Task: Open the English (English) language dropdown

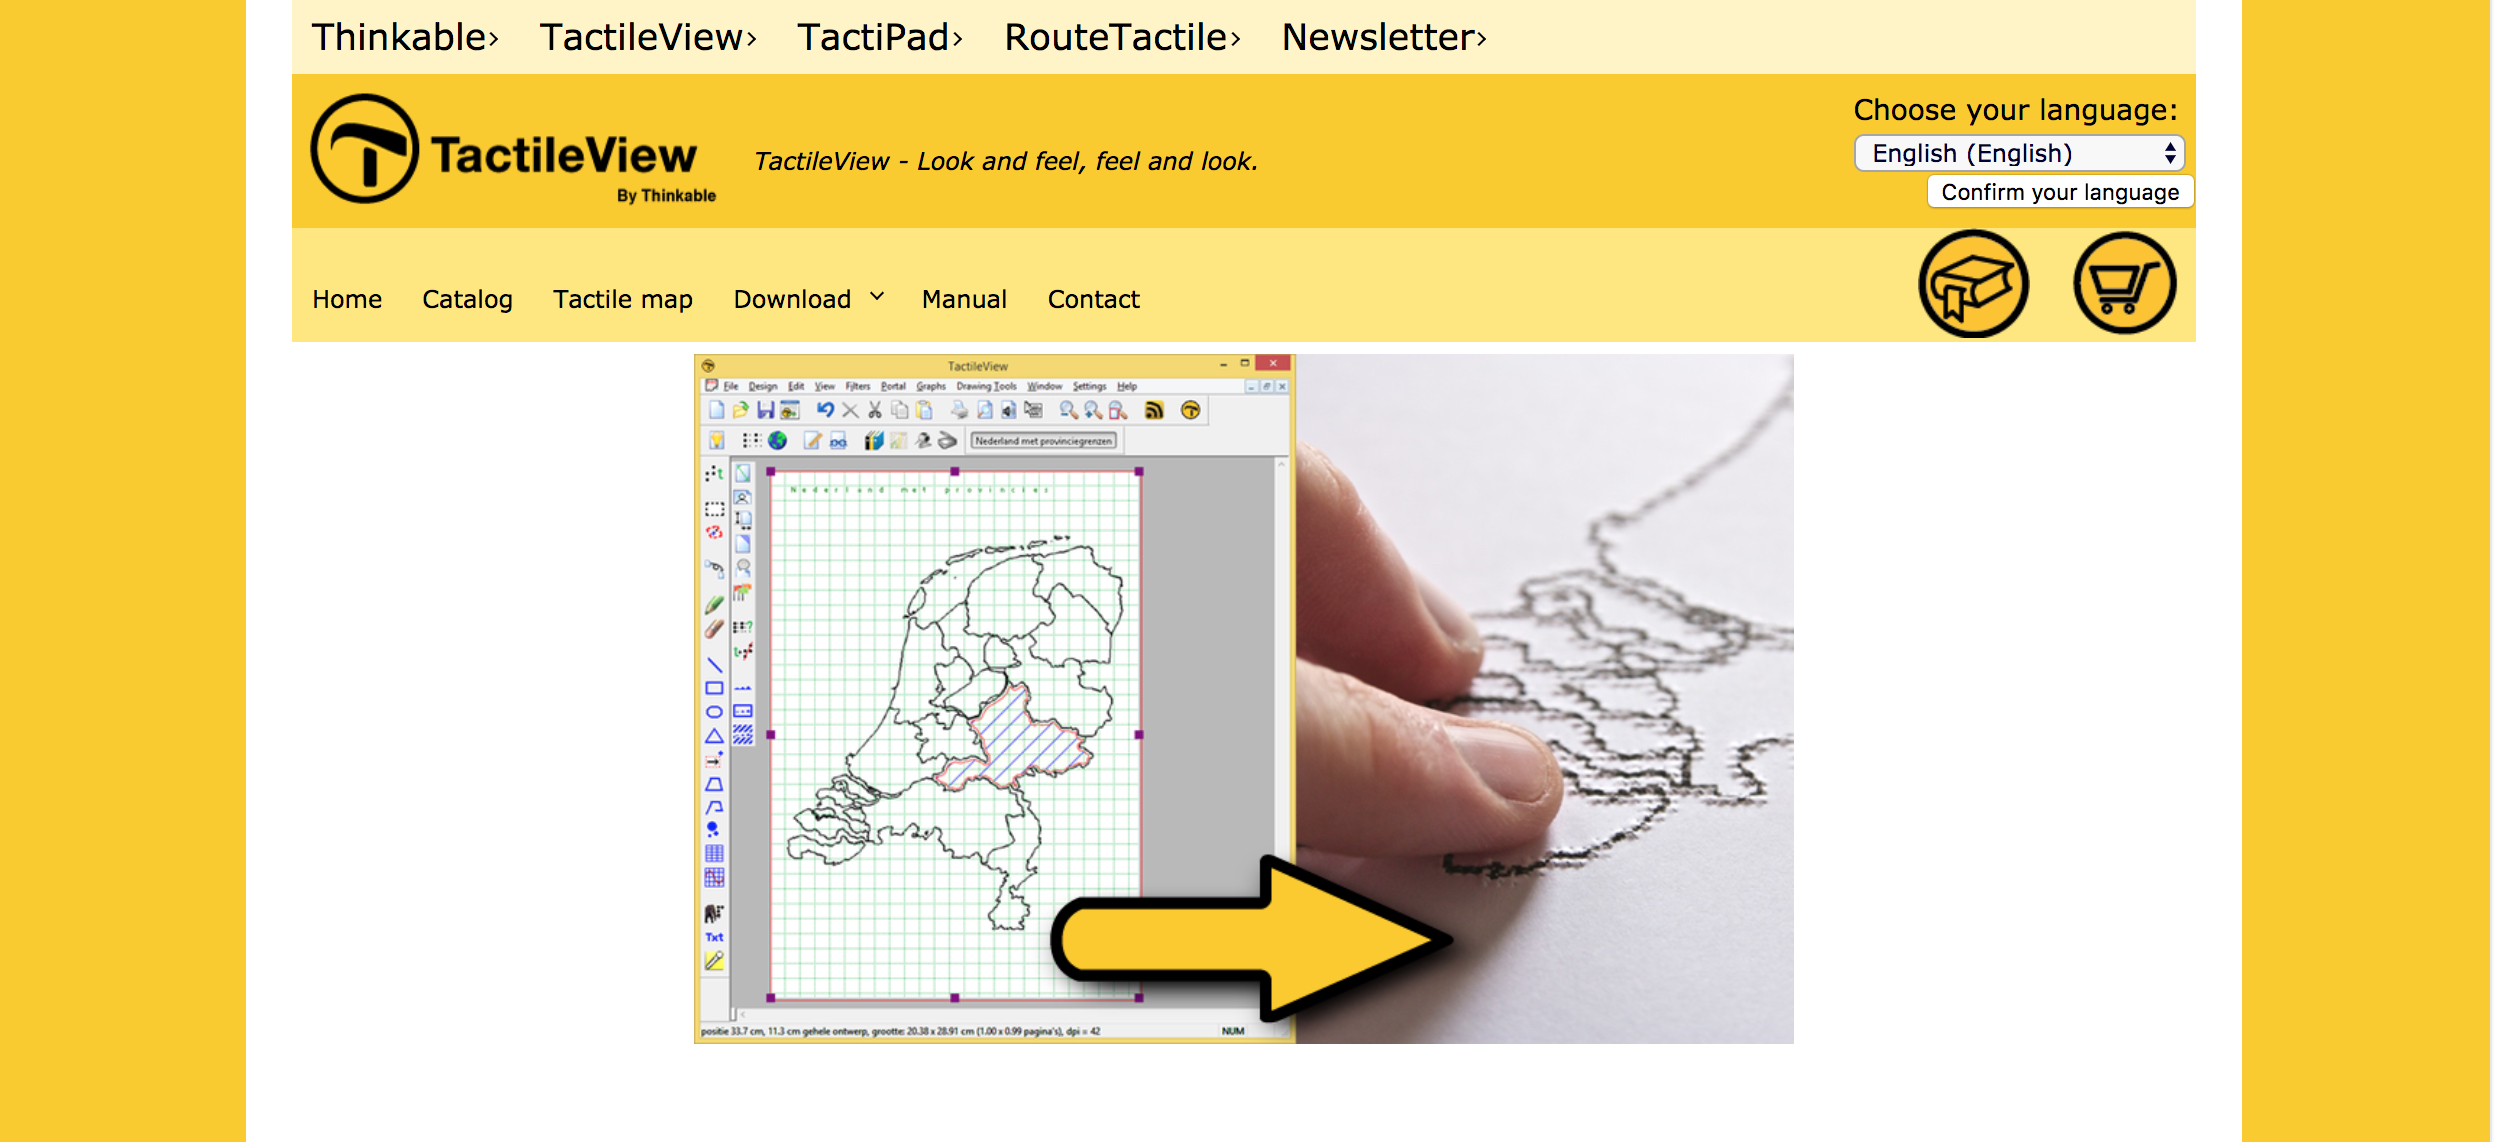Action: (2019, 153)
